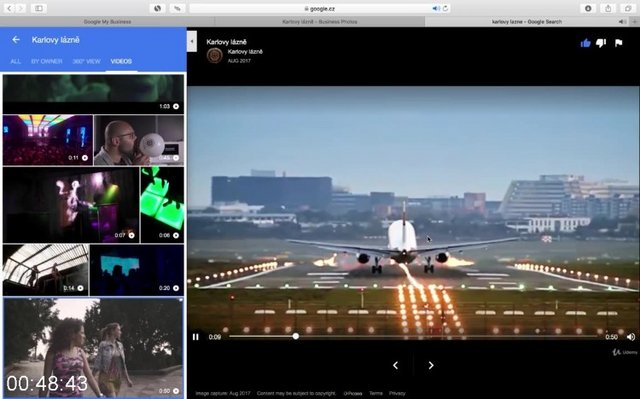The width and height of the screenshot is (640, 399).
Task: Click the 0:50 total duration label in player
Action: [611, 337]
